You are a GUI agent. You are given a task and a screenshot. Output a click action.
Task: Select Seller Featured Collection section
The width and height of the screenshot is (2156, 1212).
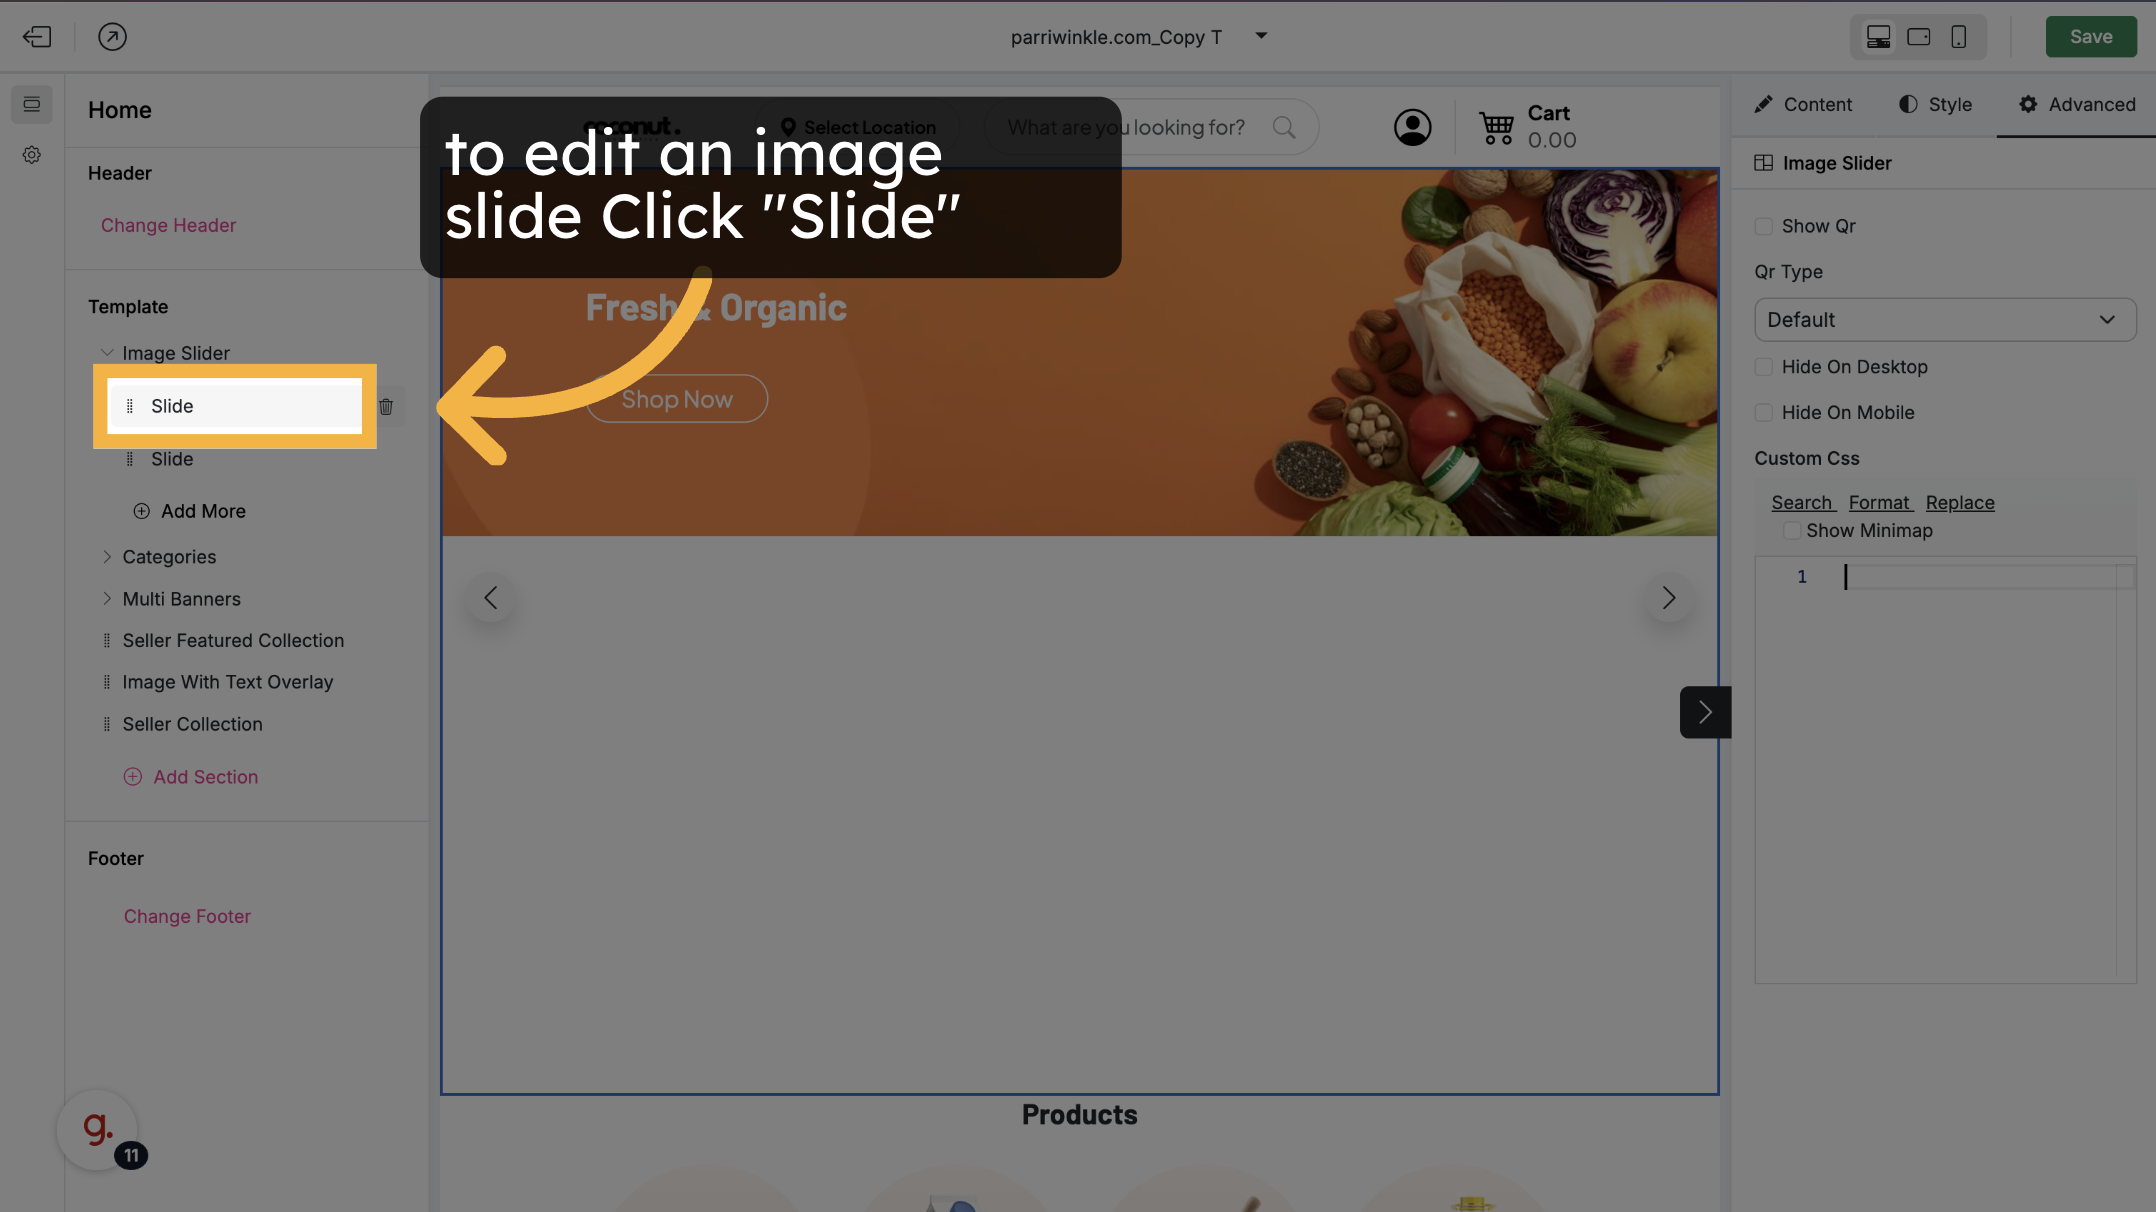(x=233, y=640)
